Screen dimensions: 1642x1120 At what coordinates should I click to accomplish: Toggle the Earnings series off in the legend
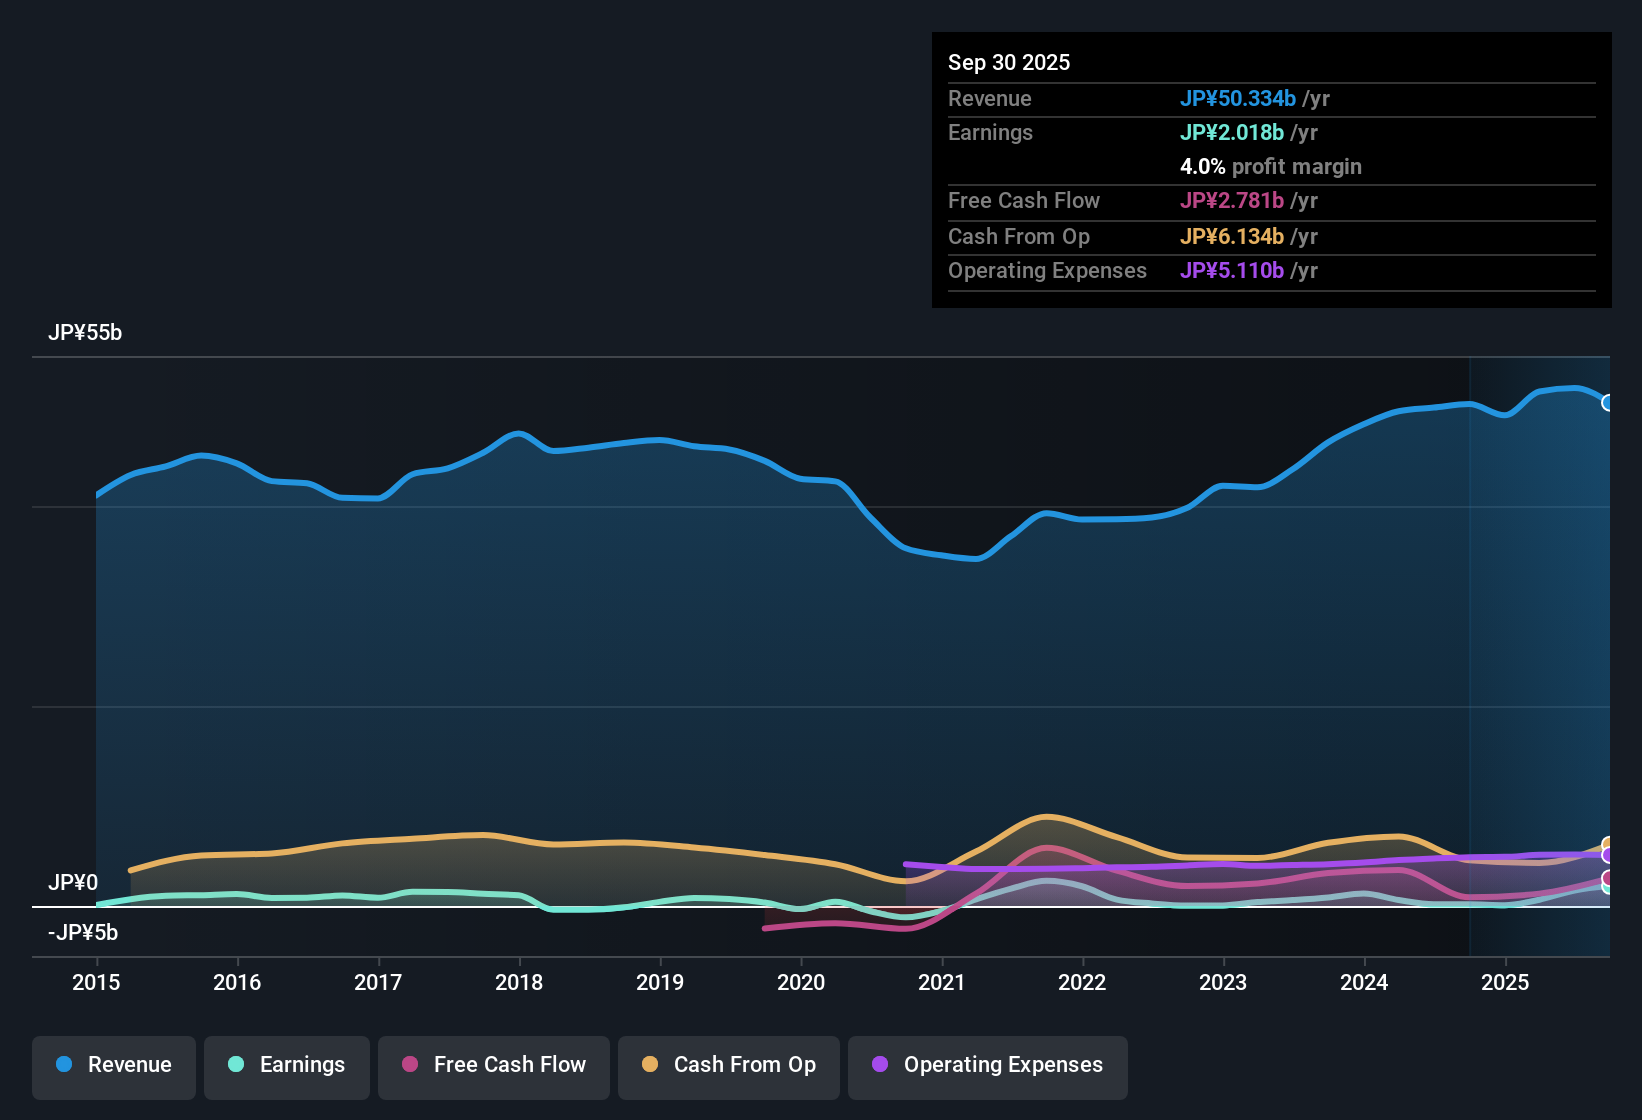tap(286, 1065)
